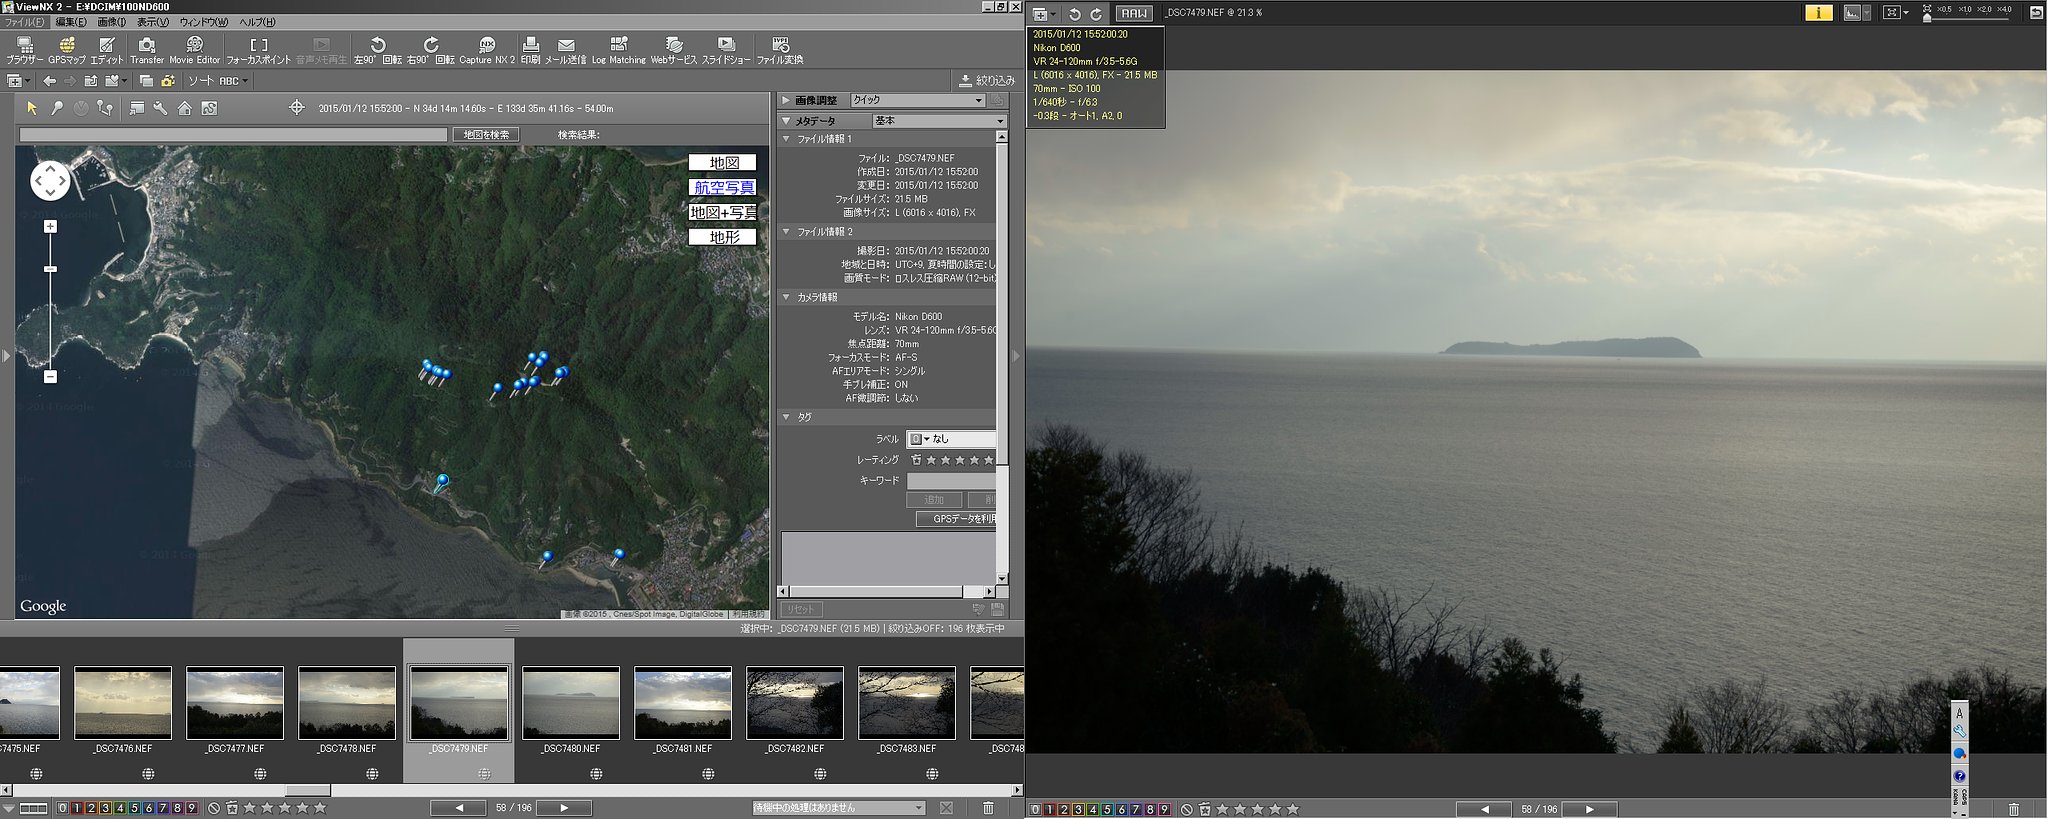2048x819 pixels.
Task: Toggle the yellow image info overlay button
Action: click(1818, 13)
